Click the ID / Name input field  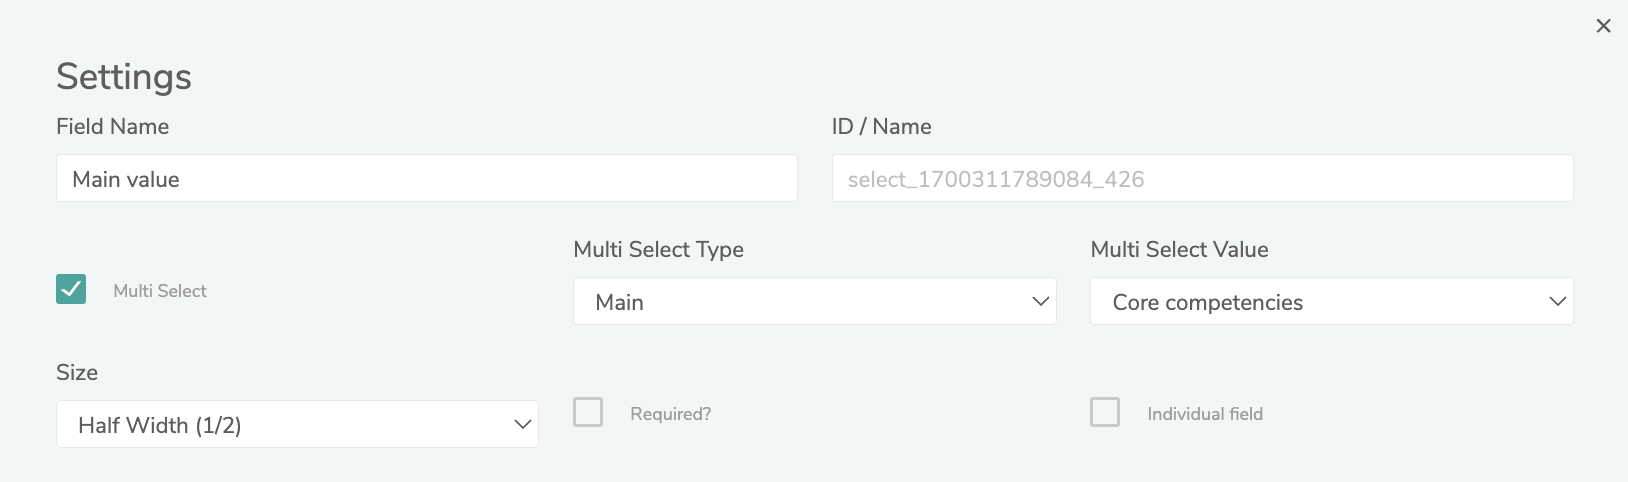(x=1202, y=179)
